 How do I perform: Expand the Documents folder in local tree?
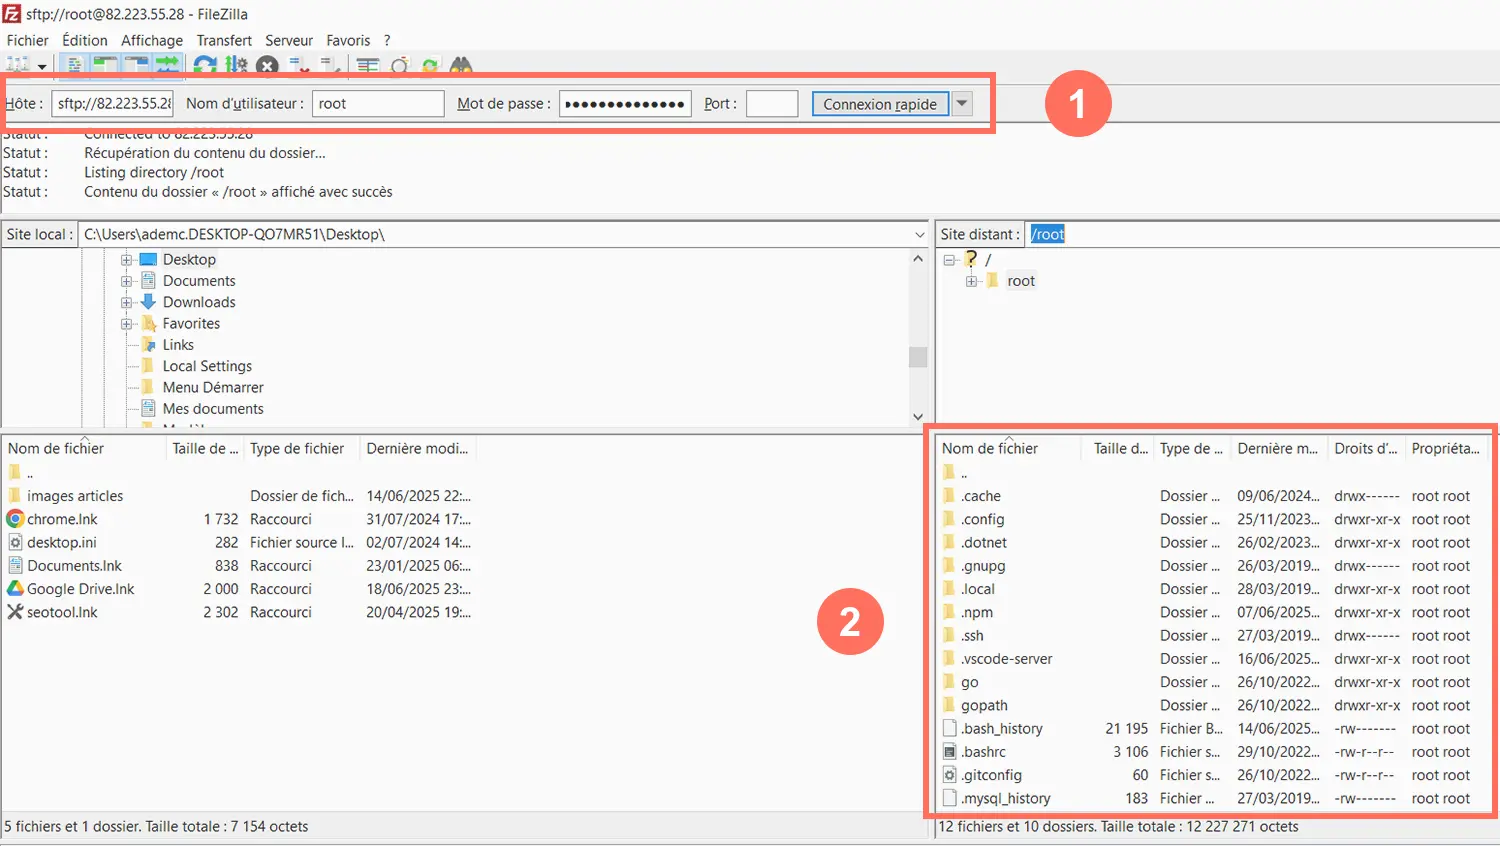(x=127, y=281)
